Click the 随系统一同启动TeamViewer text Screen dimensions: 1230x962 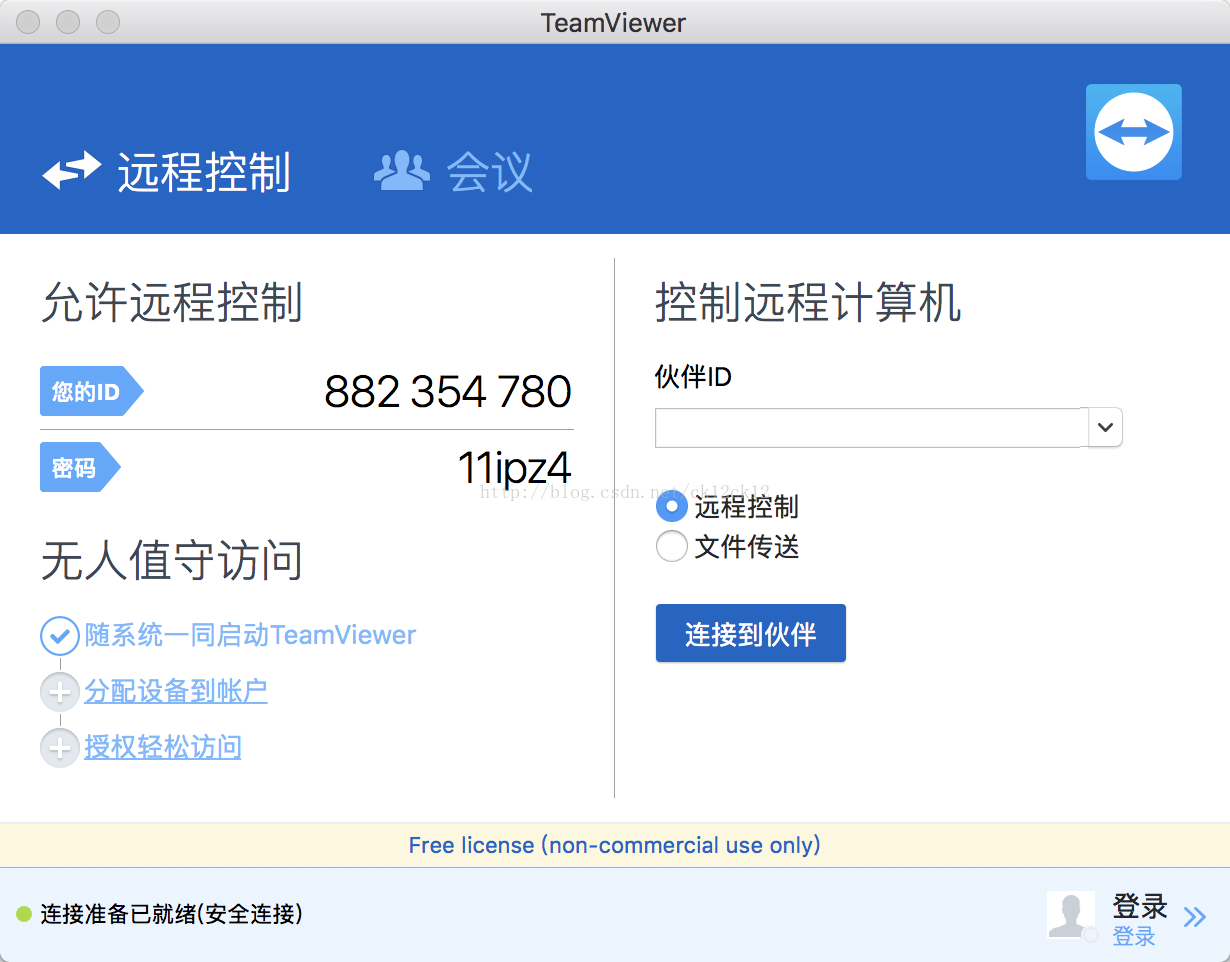[250, 635]
